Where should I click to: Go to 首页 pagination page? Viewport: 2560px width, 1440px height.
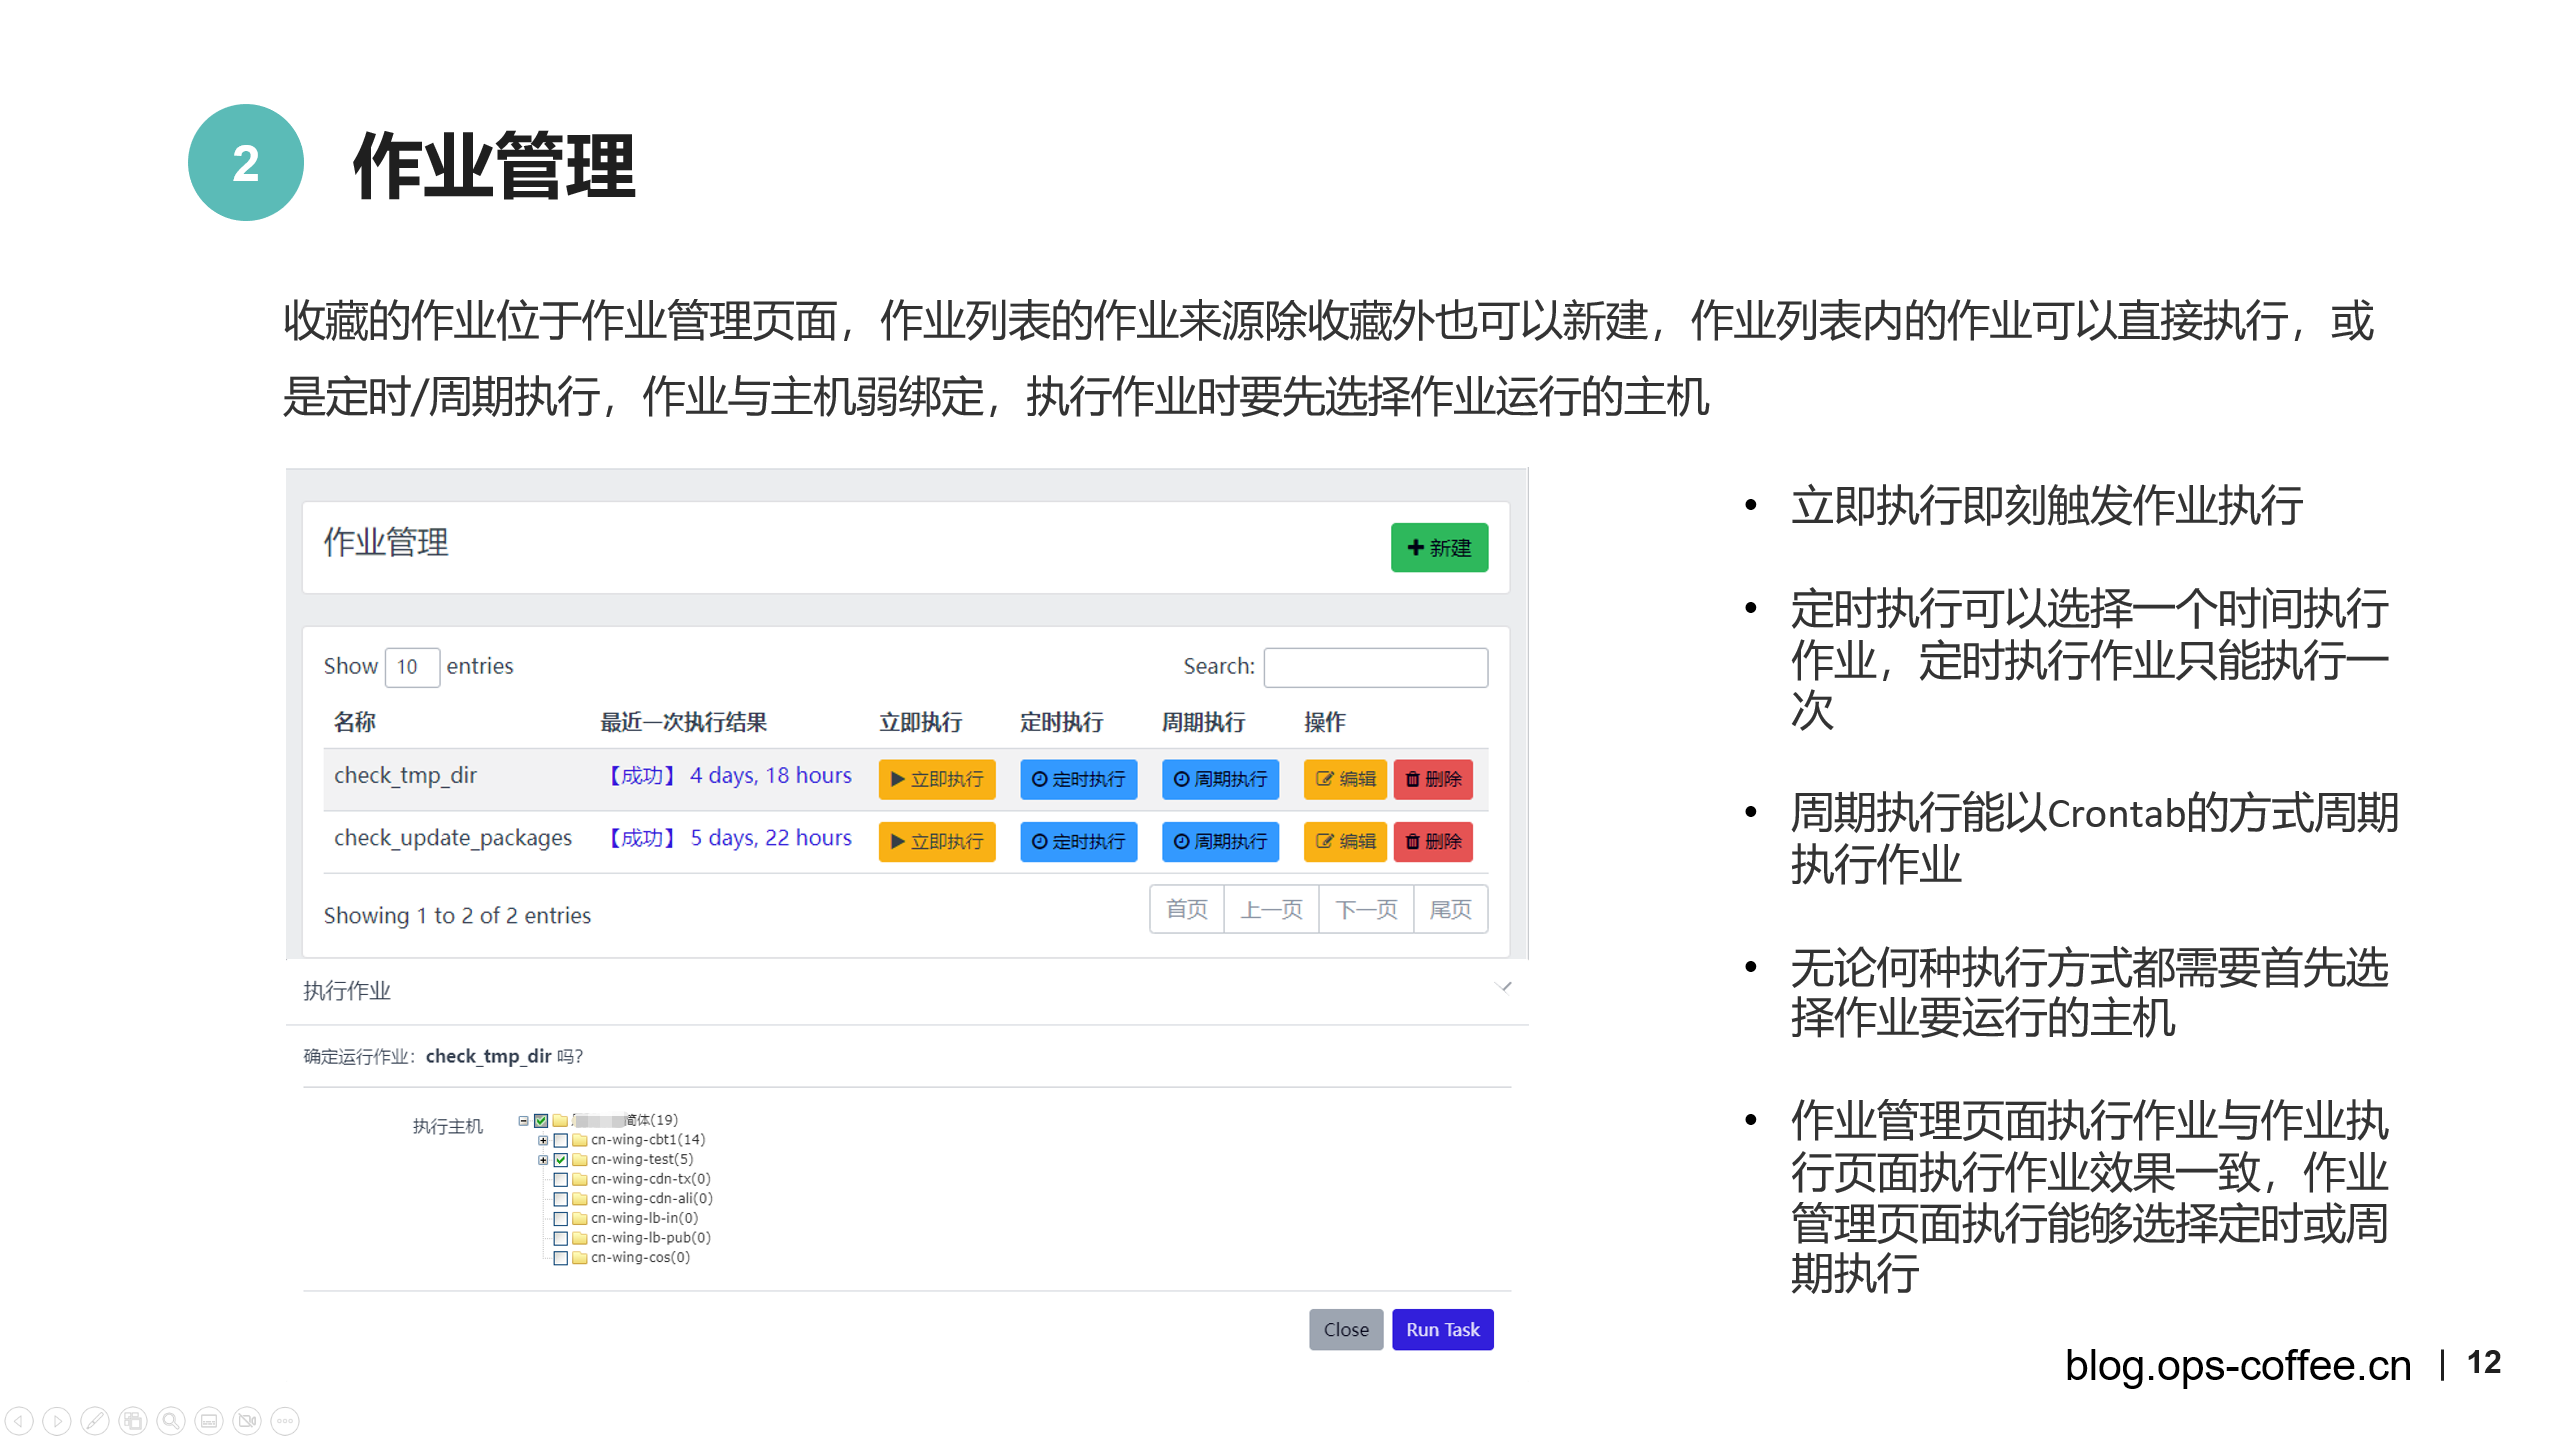click(1187, 909)
